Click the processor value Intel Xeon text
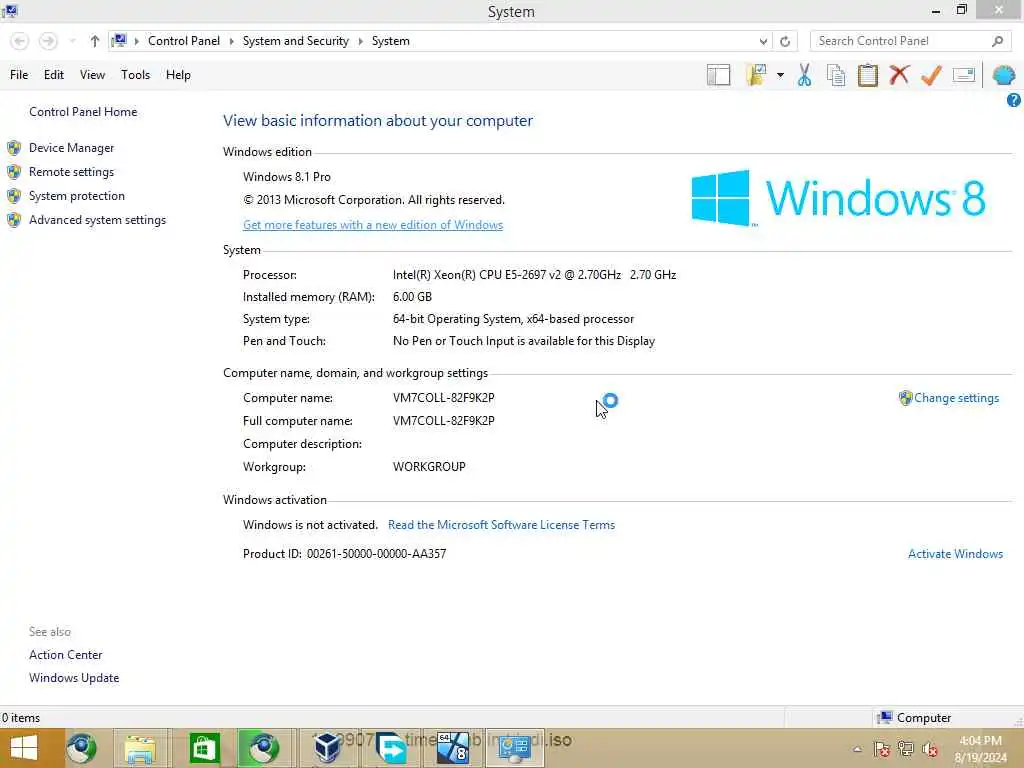 [534, 275]
